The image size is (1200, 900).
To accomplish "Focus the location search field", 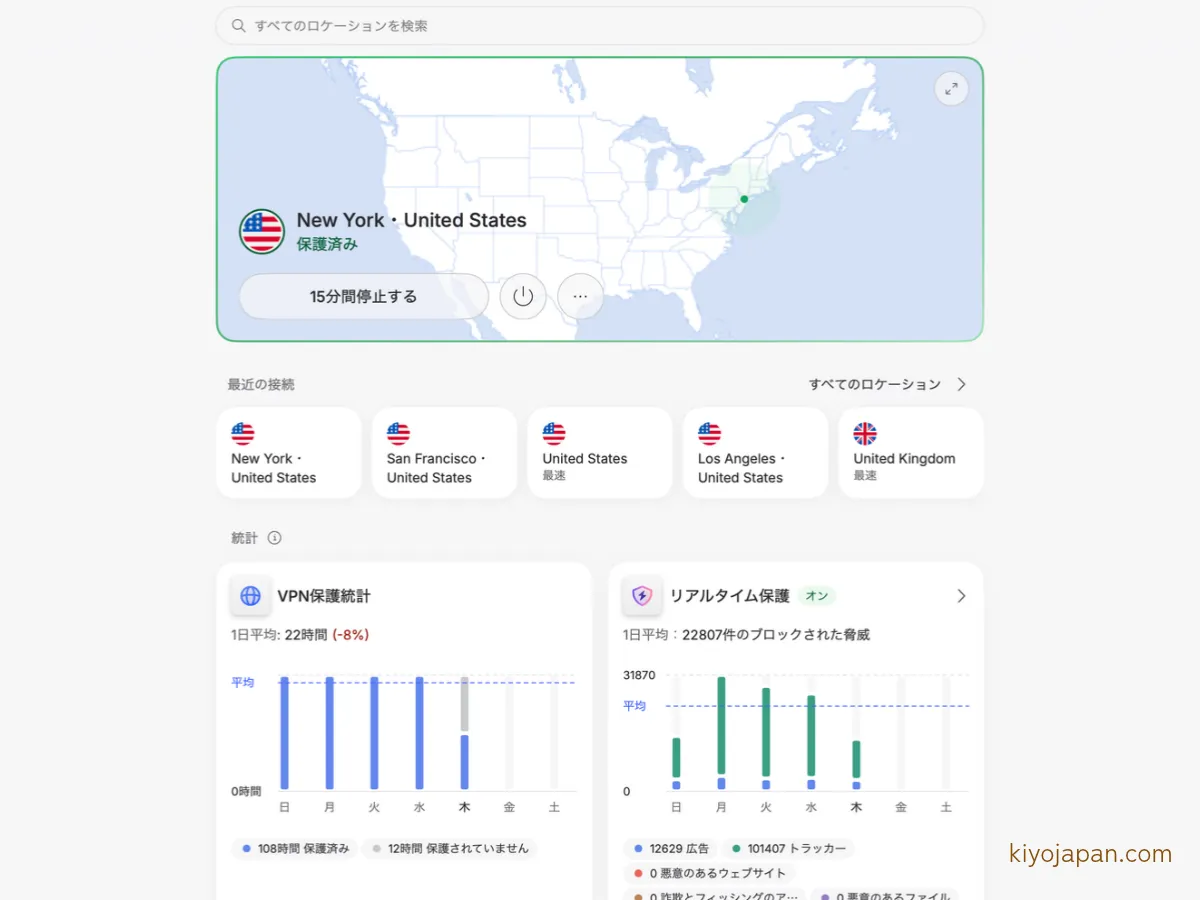I will click(x=600, y=26).
